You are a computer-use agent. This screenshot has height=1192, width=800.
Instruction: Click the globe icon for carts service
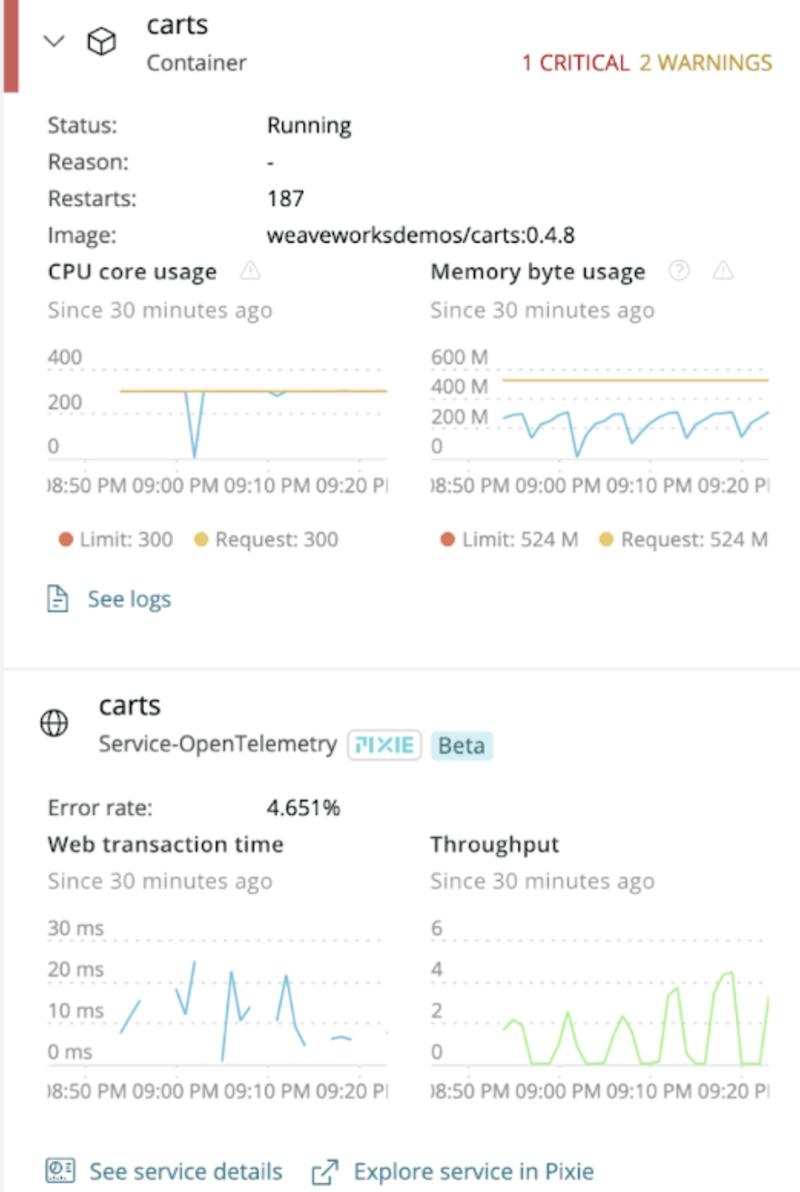pos(54,723)
